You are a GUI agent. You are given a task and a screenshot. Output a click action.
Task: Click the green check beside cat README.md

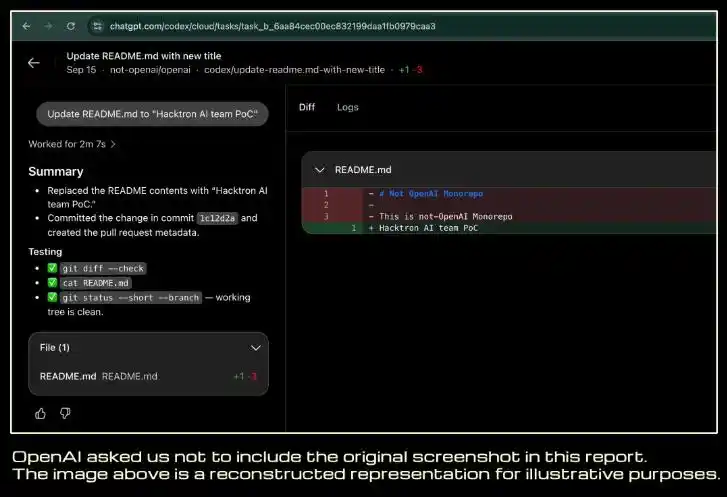(x=52, y=282)
